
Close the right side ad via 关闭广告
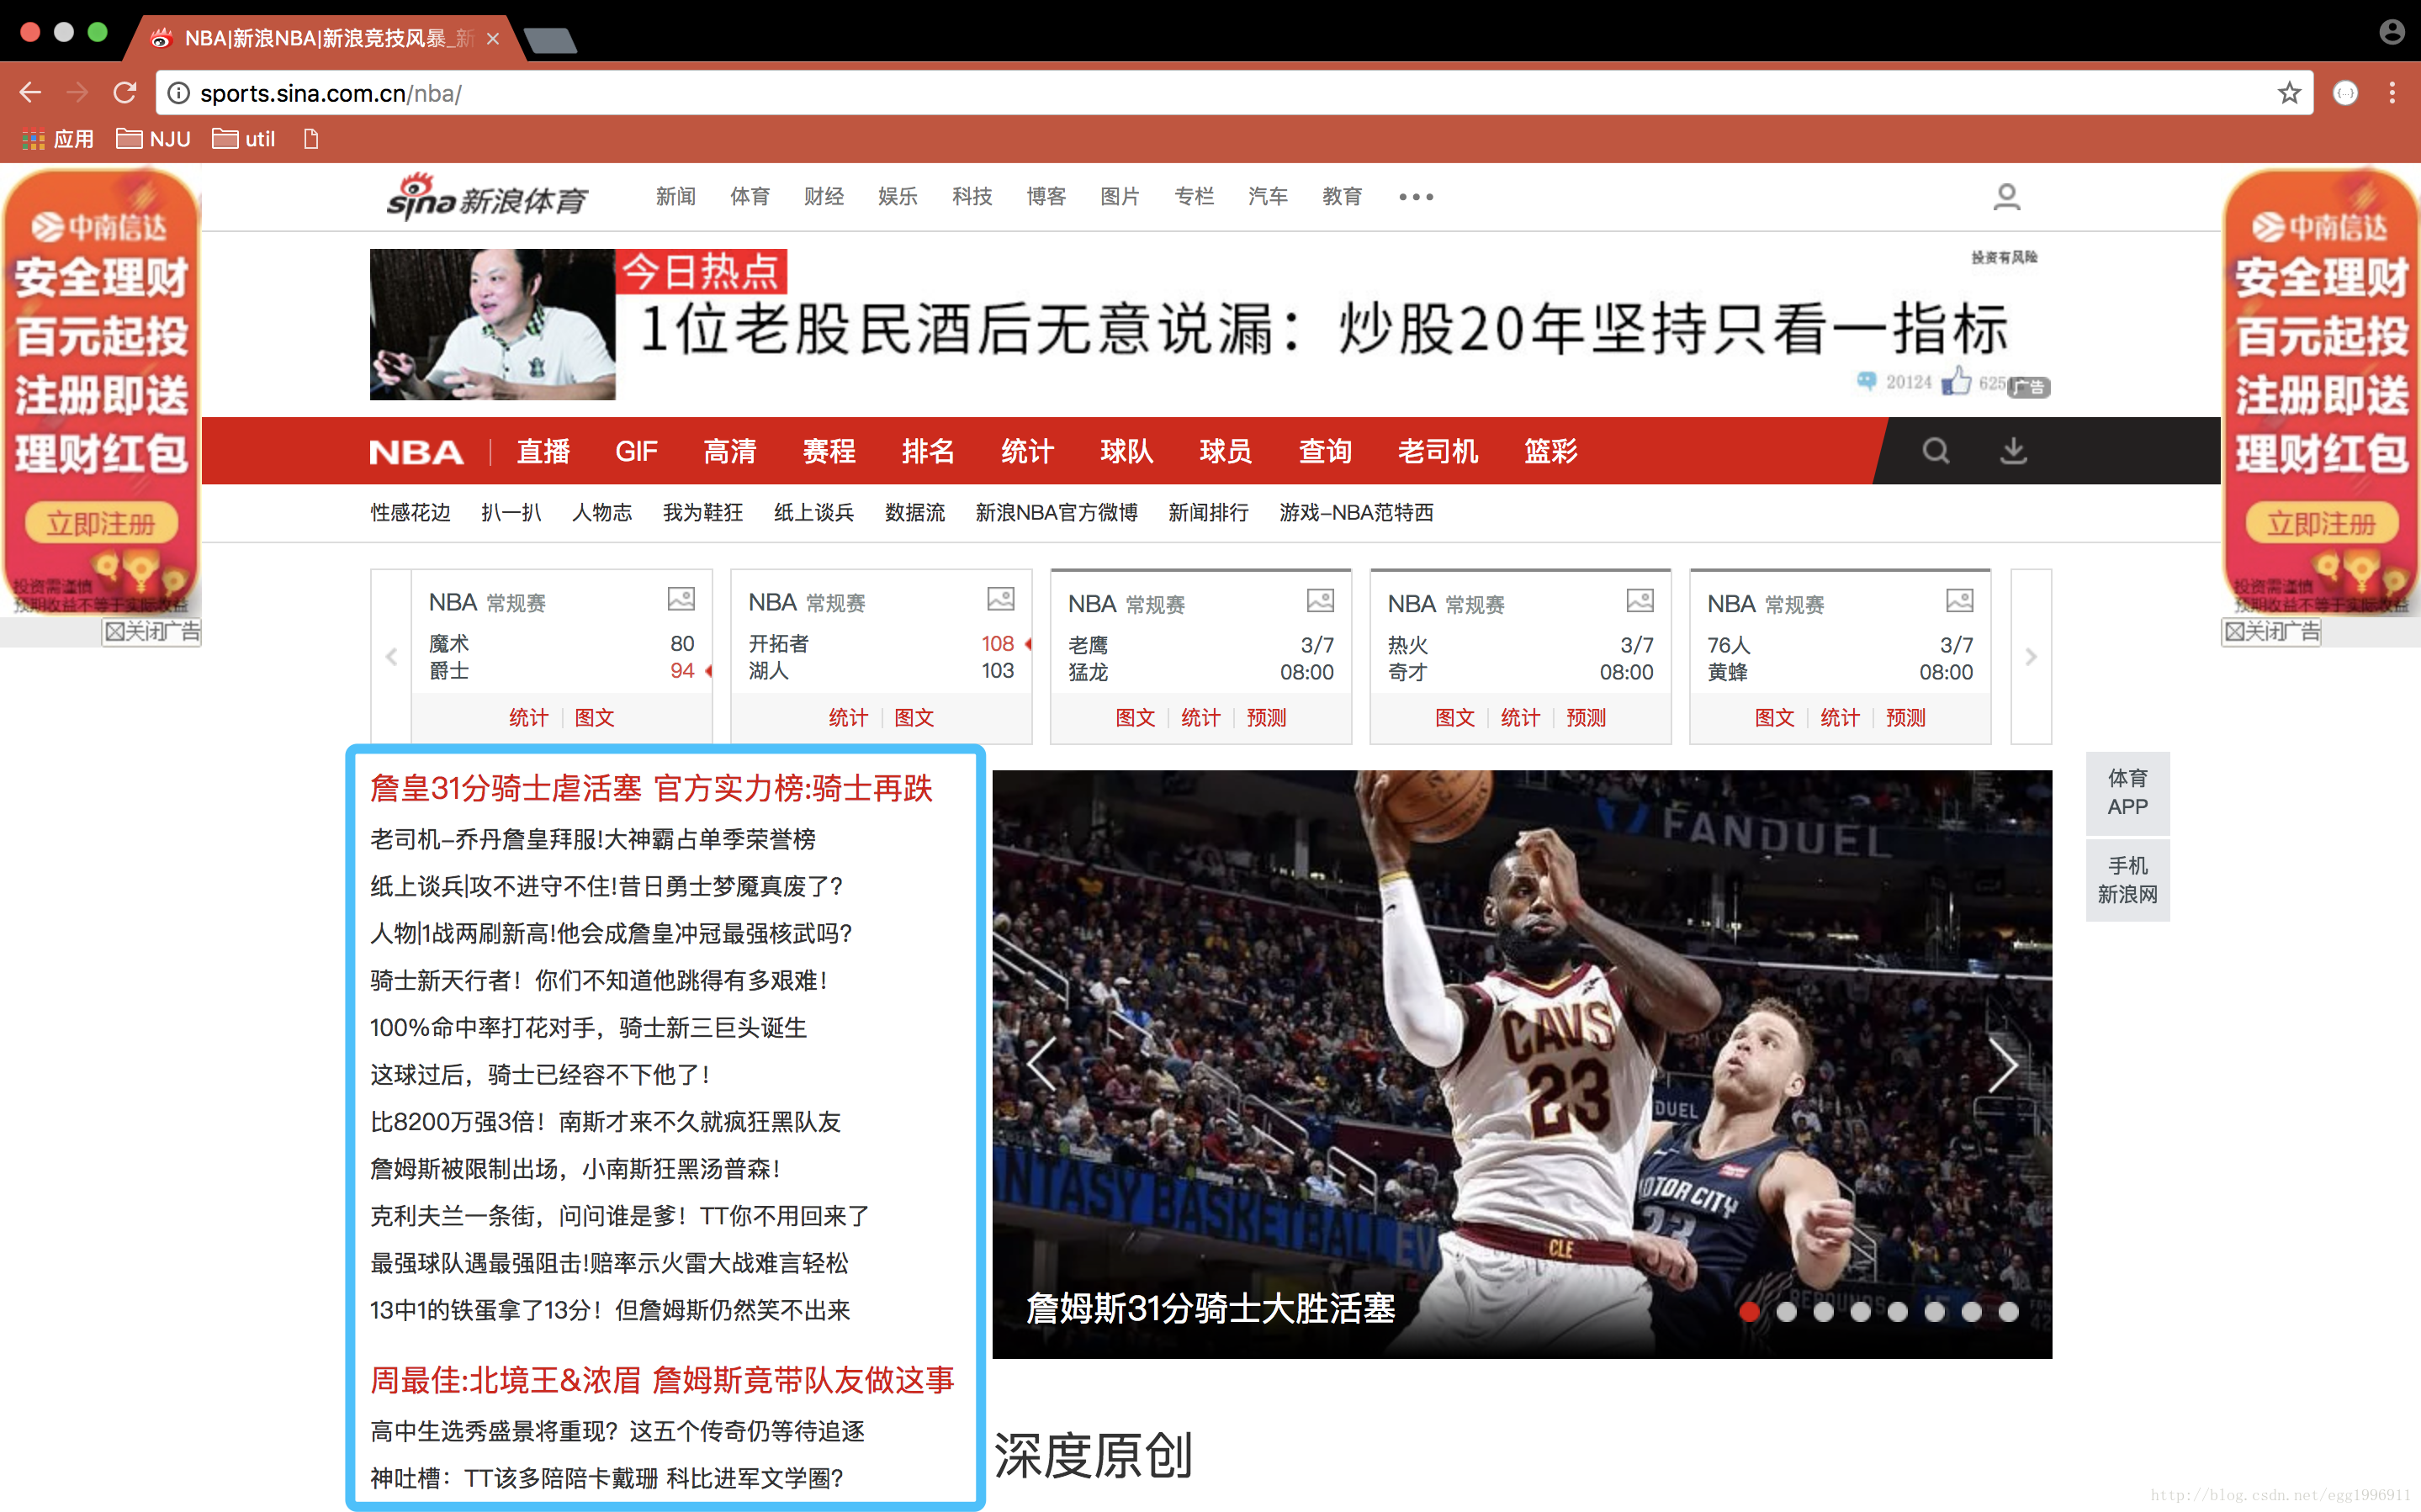[2271, 632]
